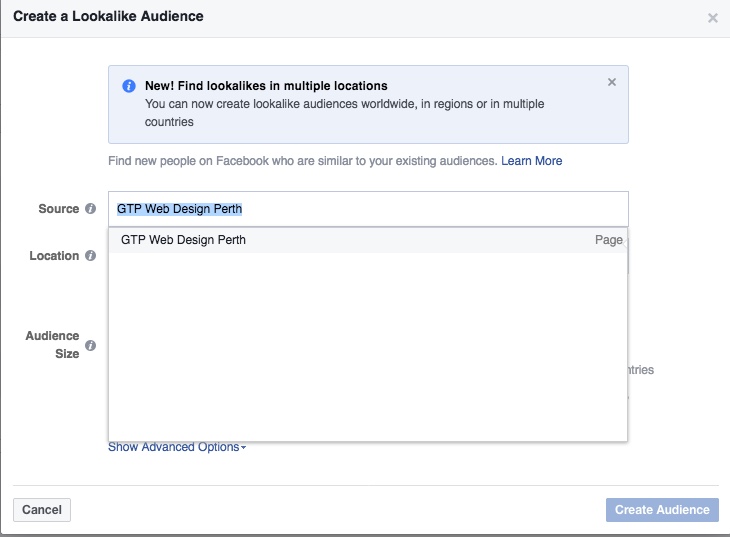Click the blue info icon in the banner
This screenshot has width=730, height=537.
pos(129,86)
